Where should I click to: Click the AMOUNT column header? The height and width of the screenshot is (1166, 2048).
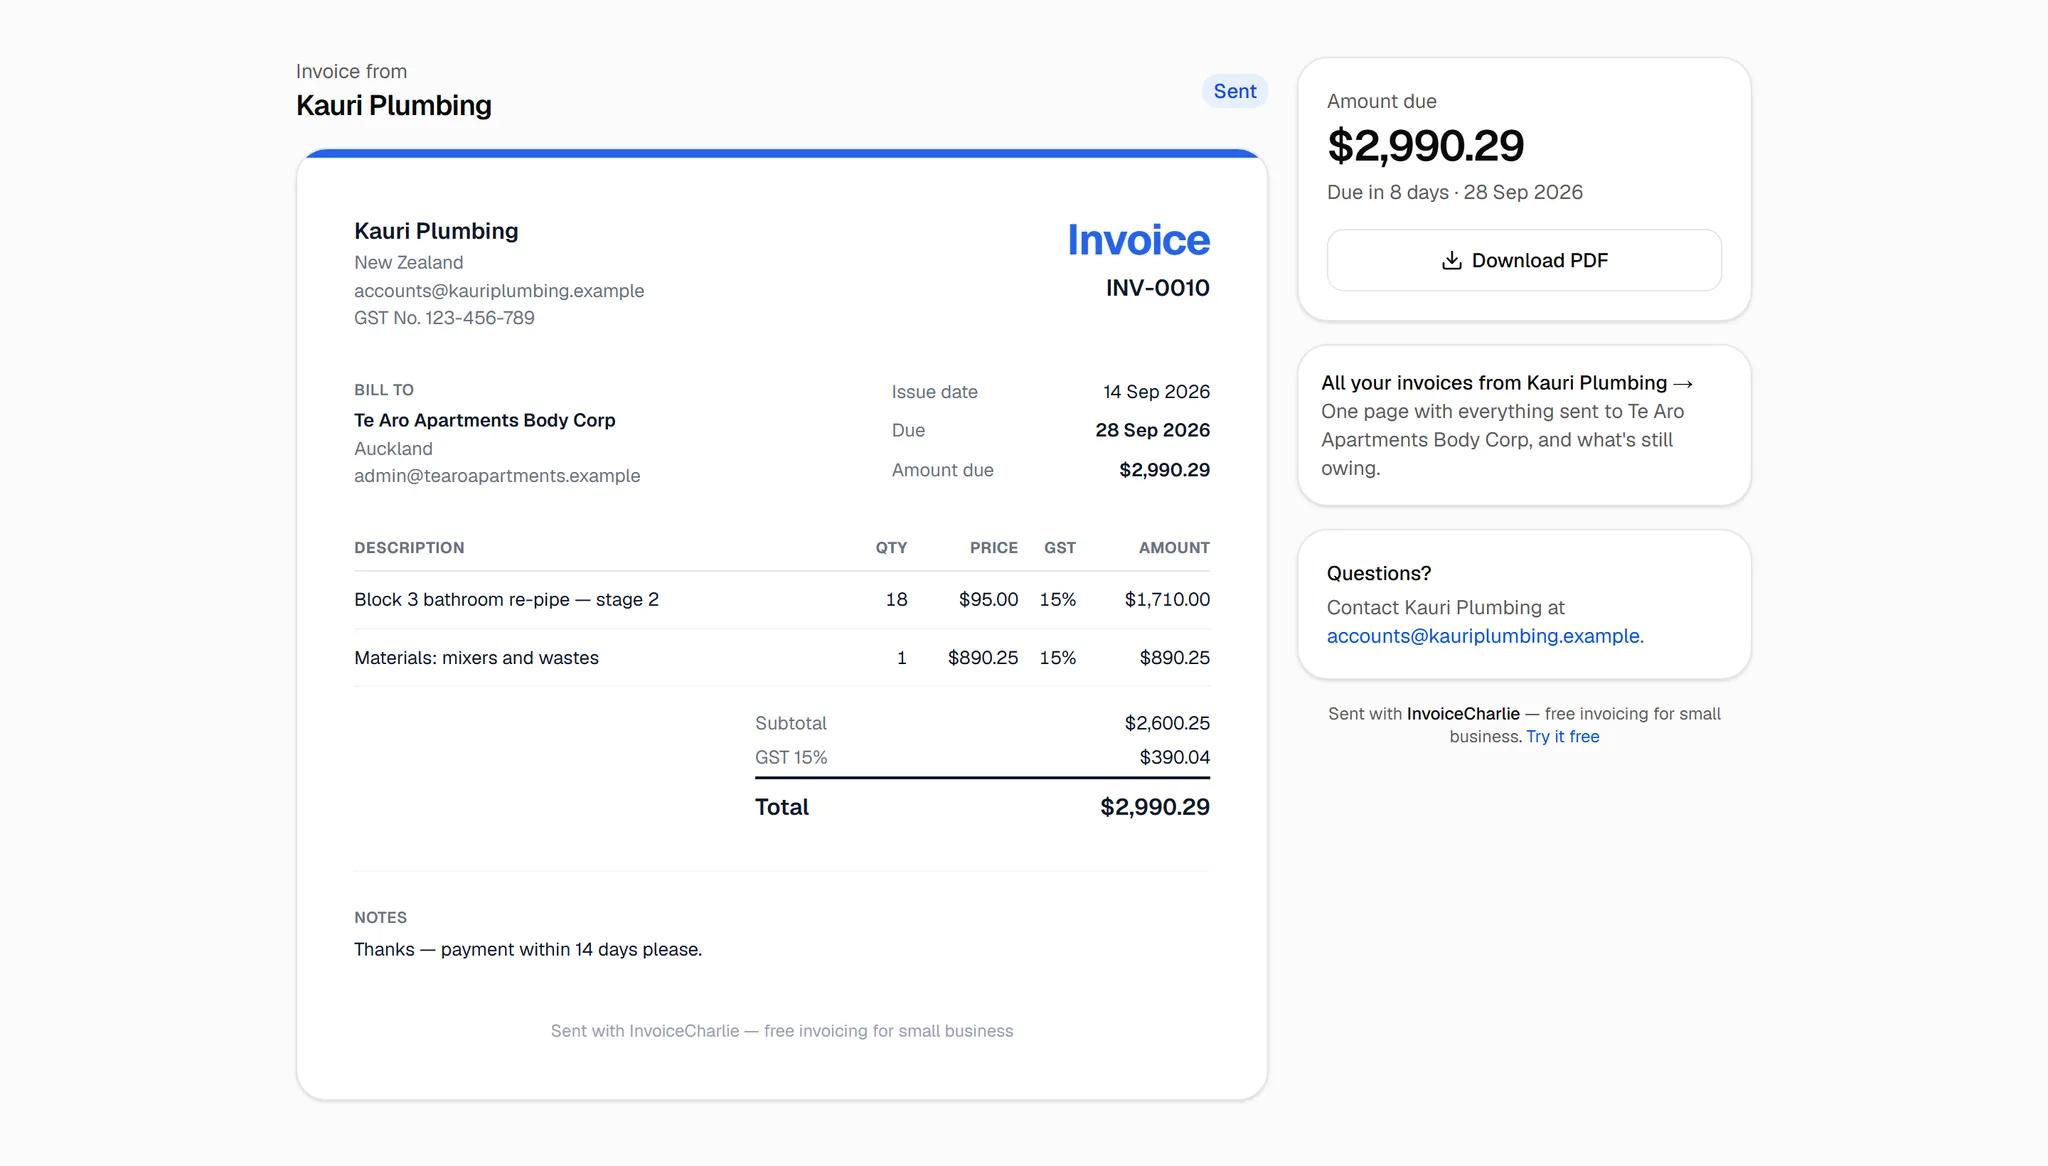coord(1174,548)
